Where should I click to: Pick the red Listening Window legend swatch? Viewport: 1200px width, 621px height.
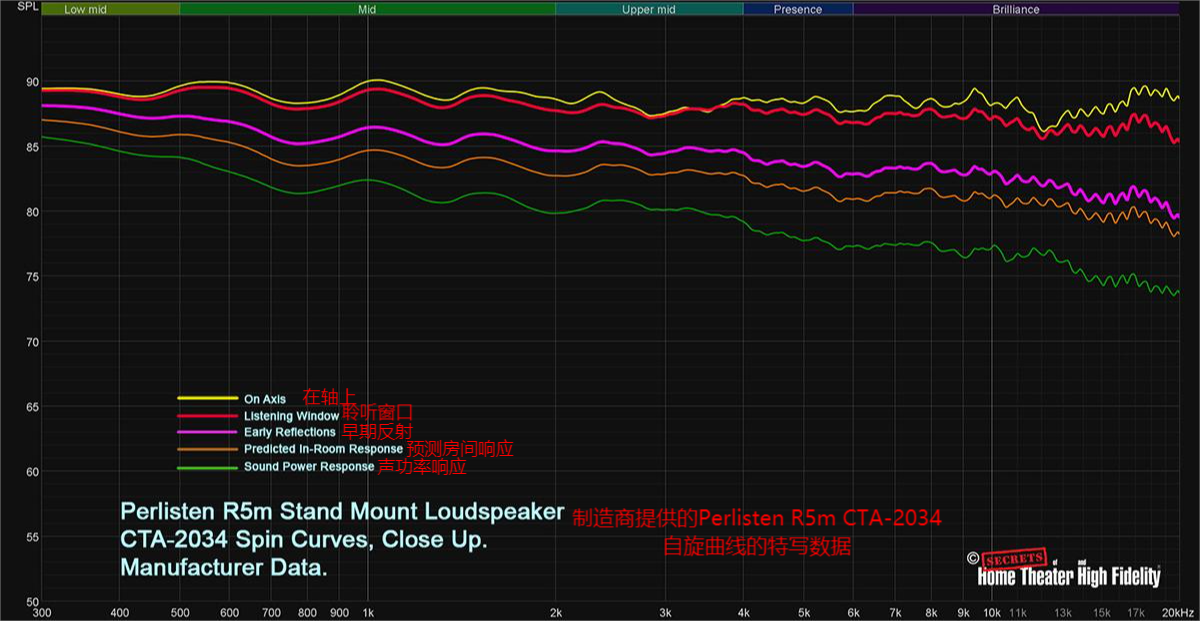207,416
